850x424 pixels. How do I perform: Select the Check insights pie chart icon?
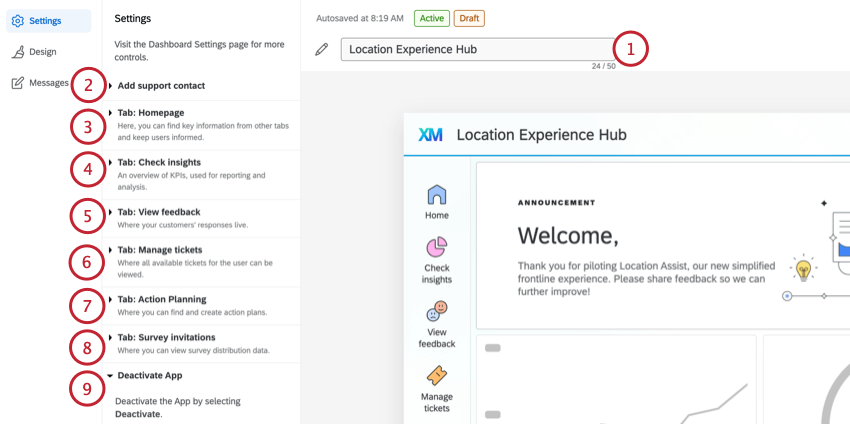point(437,247)
